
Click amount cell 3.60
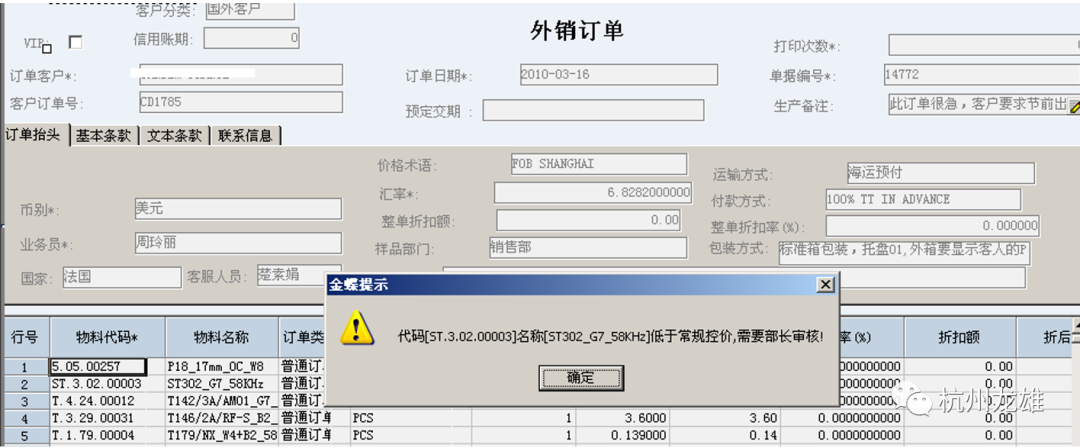[725, 418]
